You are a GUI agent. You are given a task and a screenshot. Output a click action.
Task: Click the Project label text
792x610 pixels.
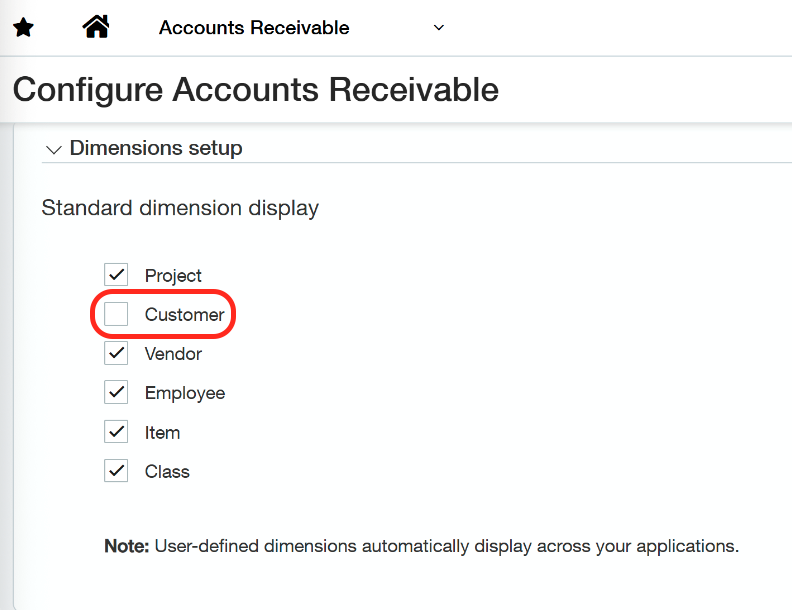[x=173, y=275]
